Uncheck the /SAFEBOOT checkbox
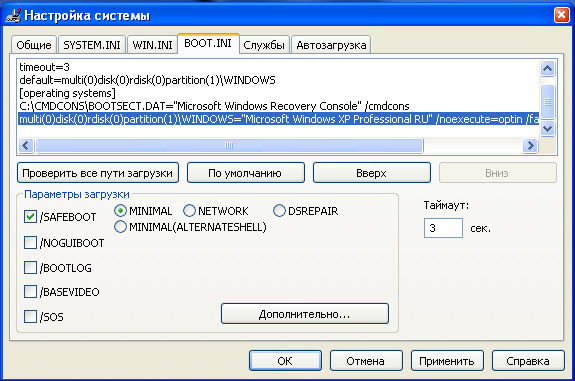Viewport: 575px width, 381px height. coord(30,217)
